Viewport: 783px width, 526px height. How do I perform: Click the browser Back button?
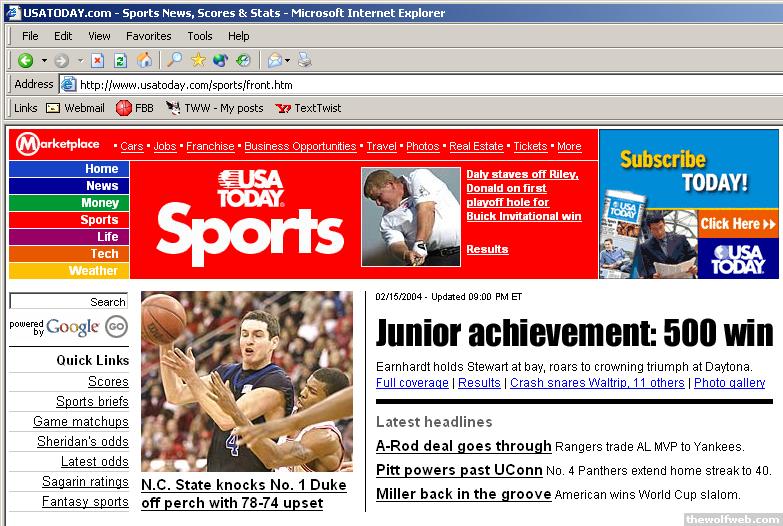(26, 61)
